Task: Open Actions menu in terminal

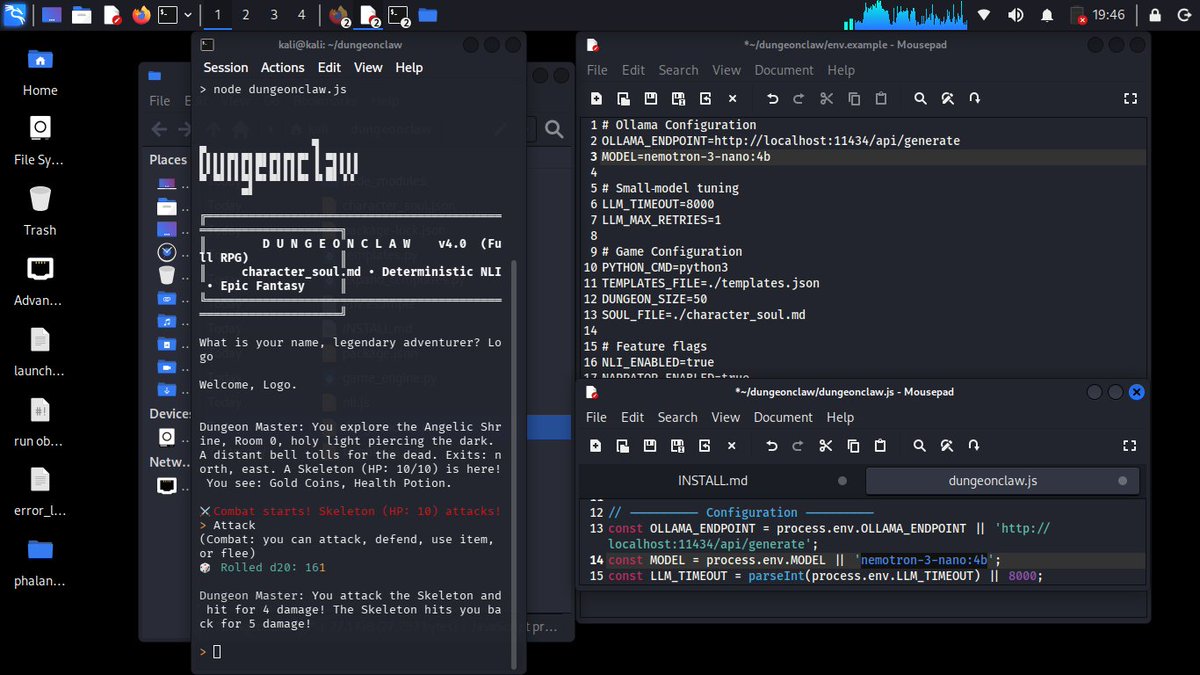Action: point(283,67)
